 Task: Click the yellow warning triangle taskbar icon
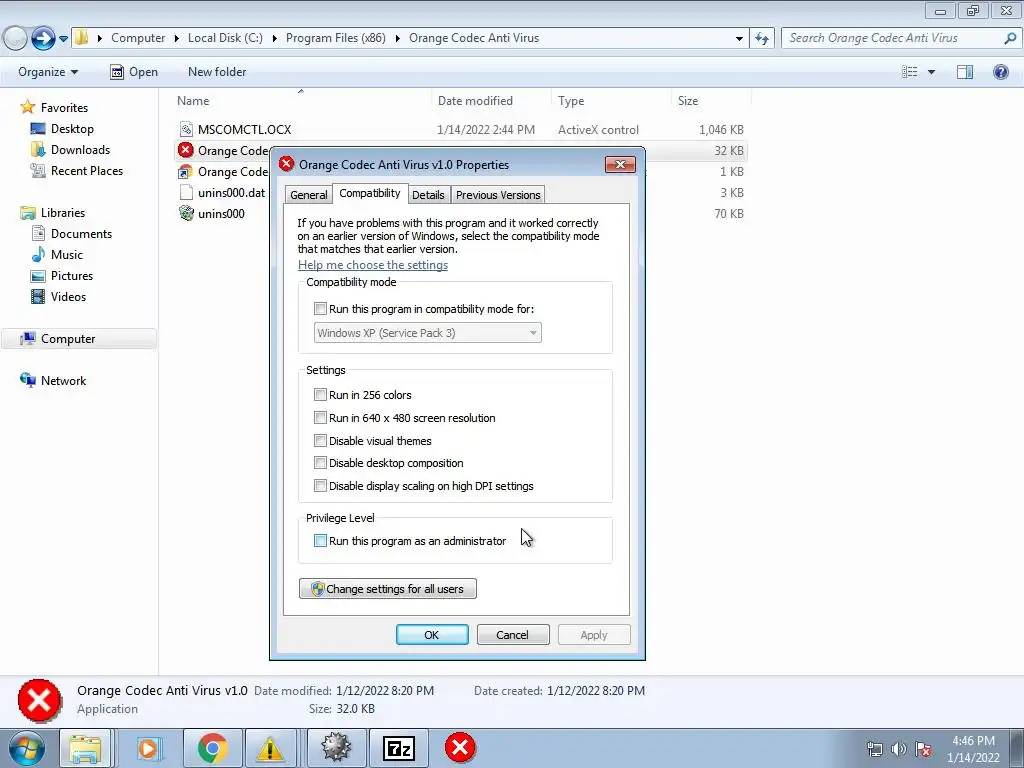pos(270,748)
